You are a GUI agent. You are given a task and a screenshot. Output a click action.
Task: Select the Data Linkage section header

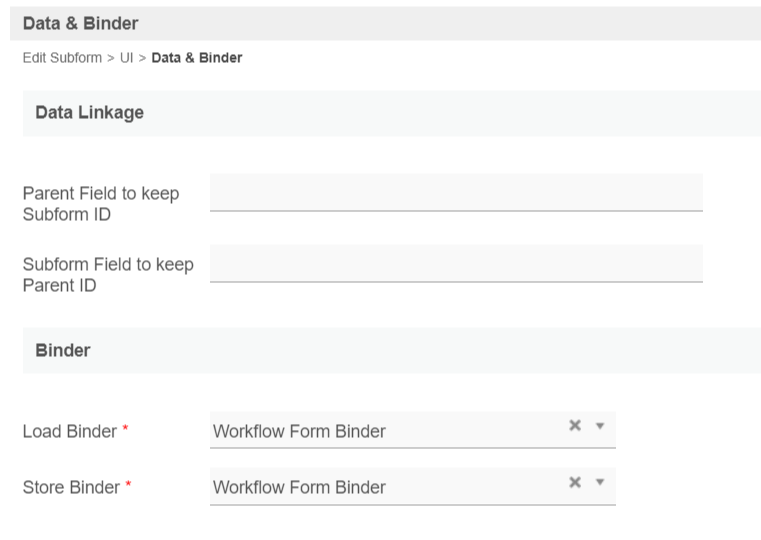click(89, 113)
